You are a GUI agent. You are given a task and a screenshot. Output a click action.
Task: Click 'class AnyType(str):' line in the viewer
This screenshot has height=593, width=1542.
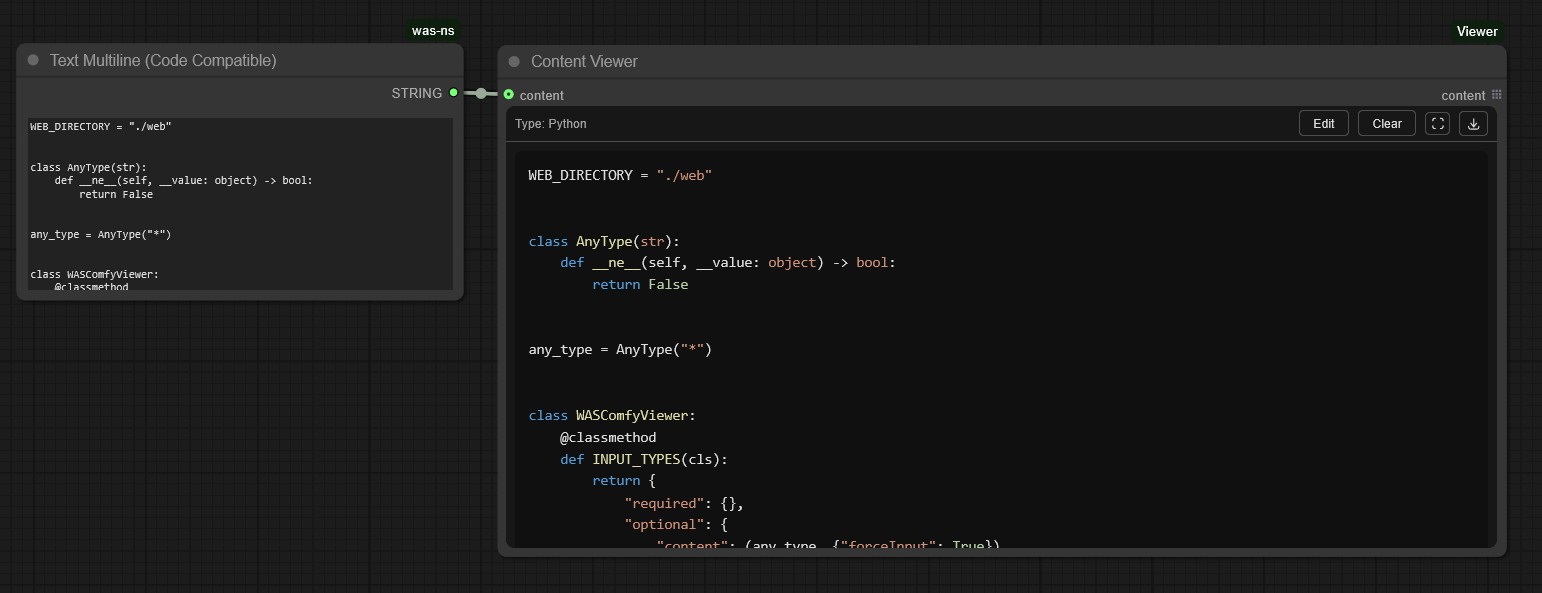pos(604,241)
